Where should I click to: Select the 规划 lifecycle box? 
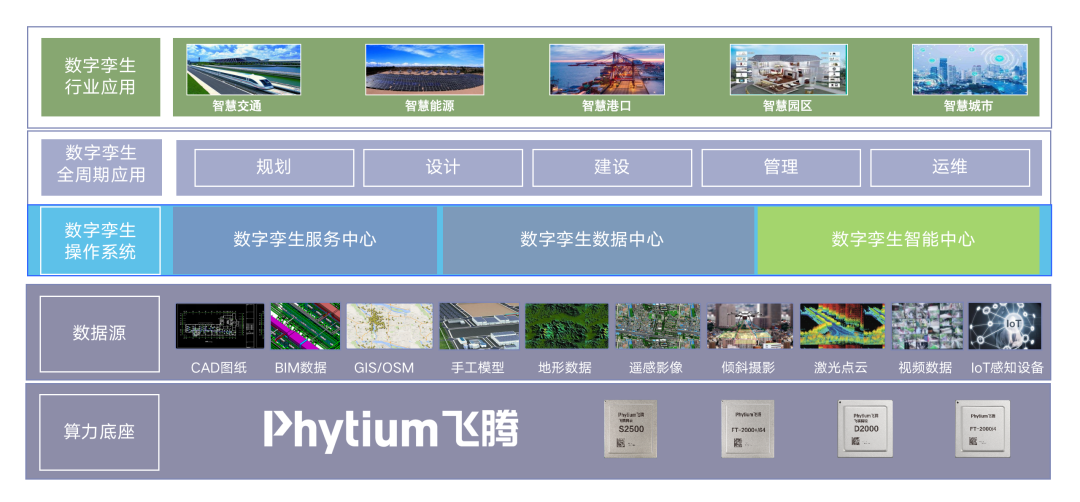coord(274,167)
